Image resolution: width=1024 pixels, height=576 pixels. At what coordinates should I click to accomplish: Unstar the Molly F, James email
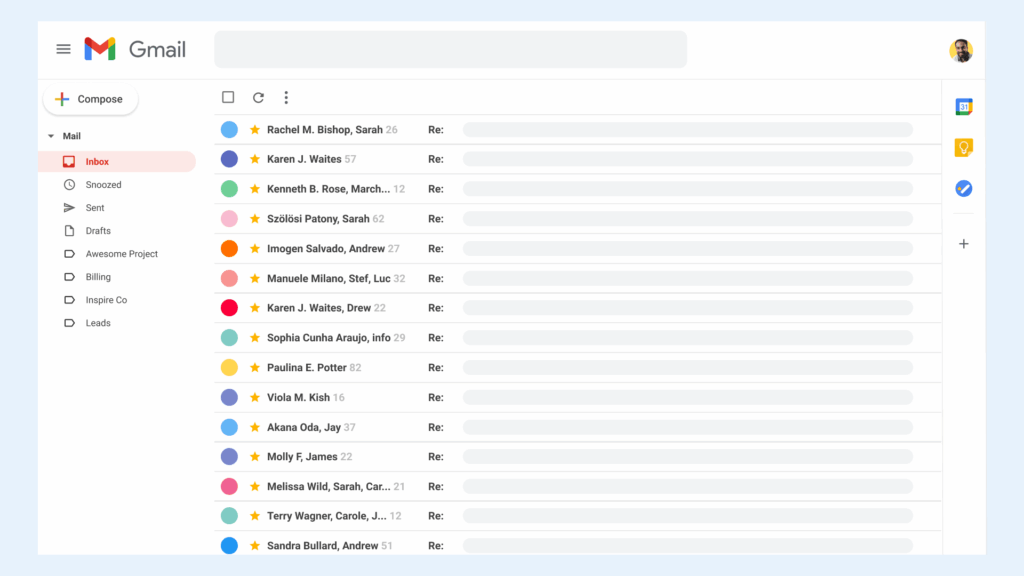(x=255, y=456)
